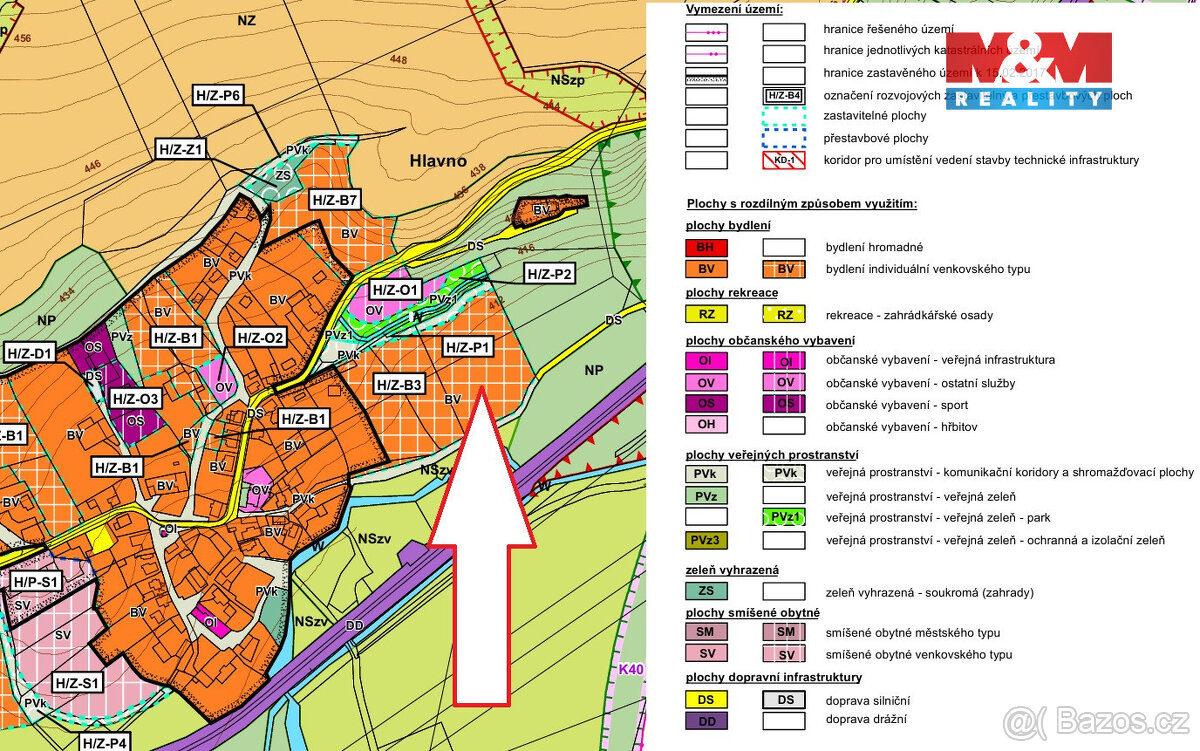Image resolution: width=1200 pixels, height=751 pixels.
Task: Click the green PVz1 park color swatch
Action: tap(784, 518)
